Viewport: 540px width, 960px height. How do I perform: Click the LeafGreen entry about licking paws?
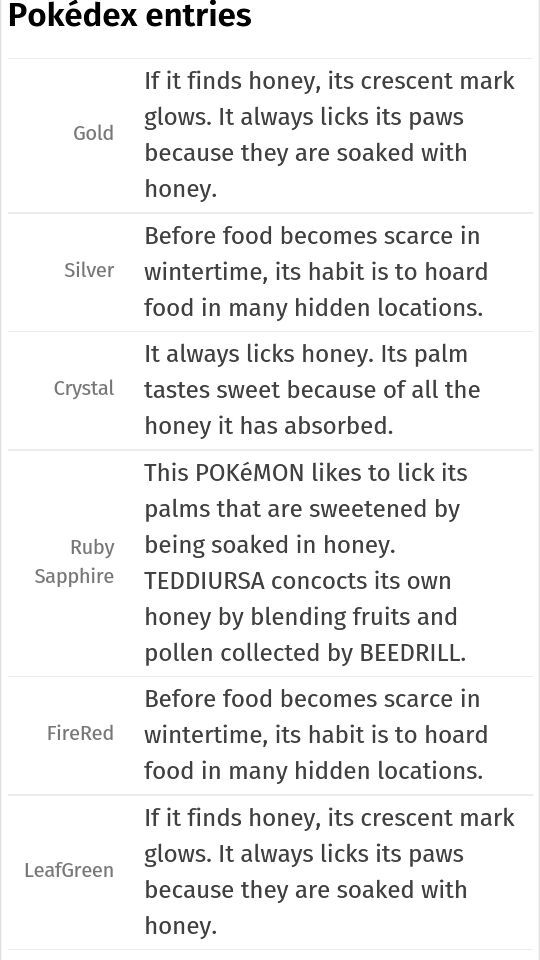point(329,872)
